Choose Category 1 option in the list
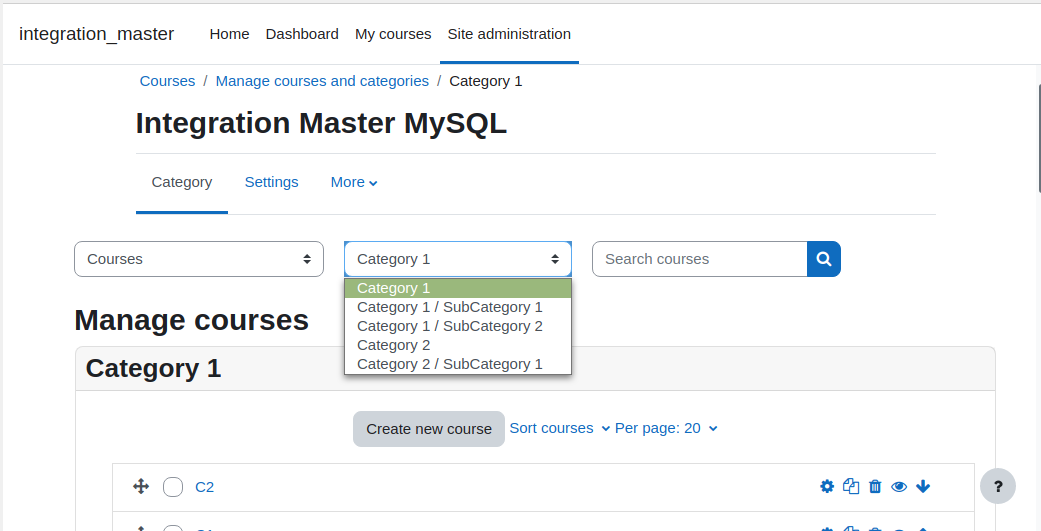Image resolution: width=1041 pixels, height=531 pixels. [x=457, y=289]
